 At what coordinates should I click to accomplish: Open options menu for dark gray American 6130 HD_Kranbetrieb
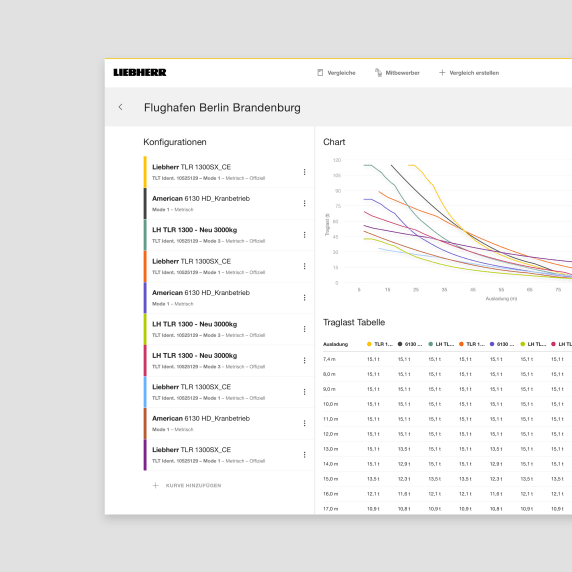click(x=304, y=203)
